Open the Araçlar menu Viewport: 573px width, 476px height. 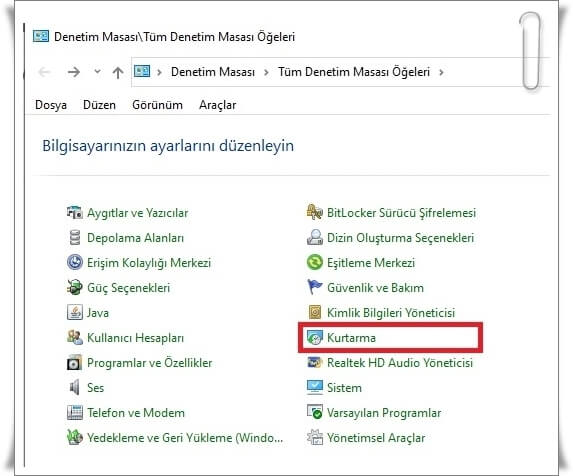pos(217,105)
